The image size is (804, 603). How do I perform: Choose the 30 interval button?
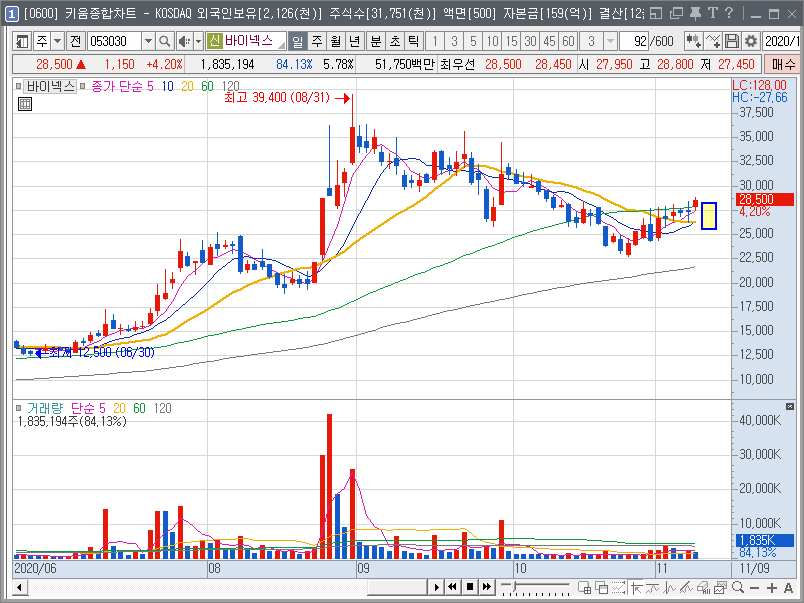tap(530, 41)
